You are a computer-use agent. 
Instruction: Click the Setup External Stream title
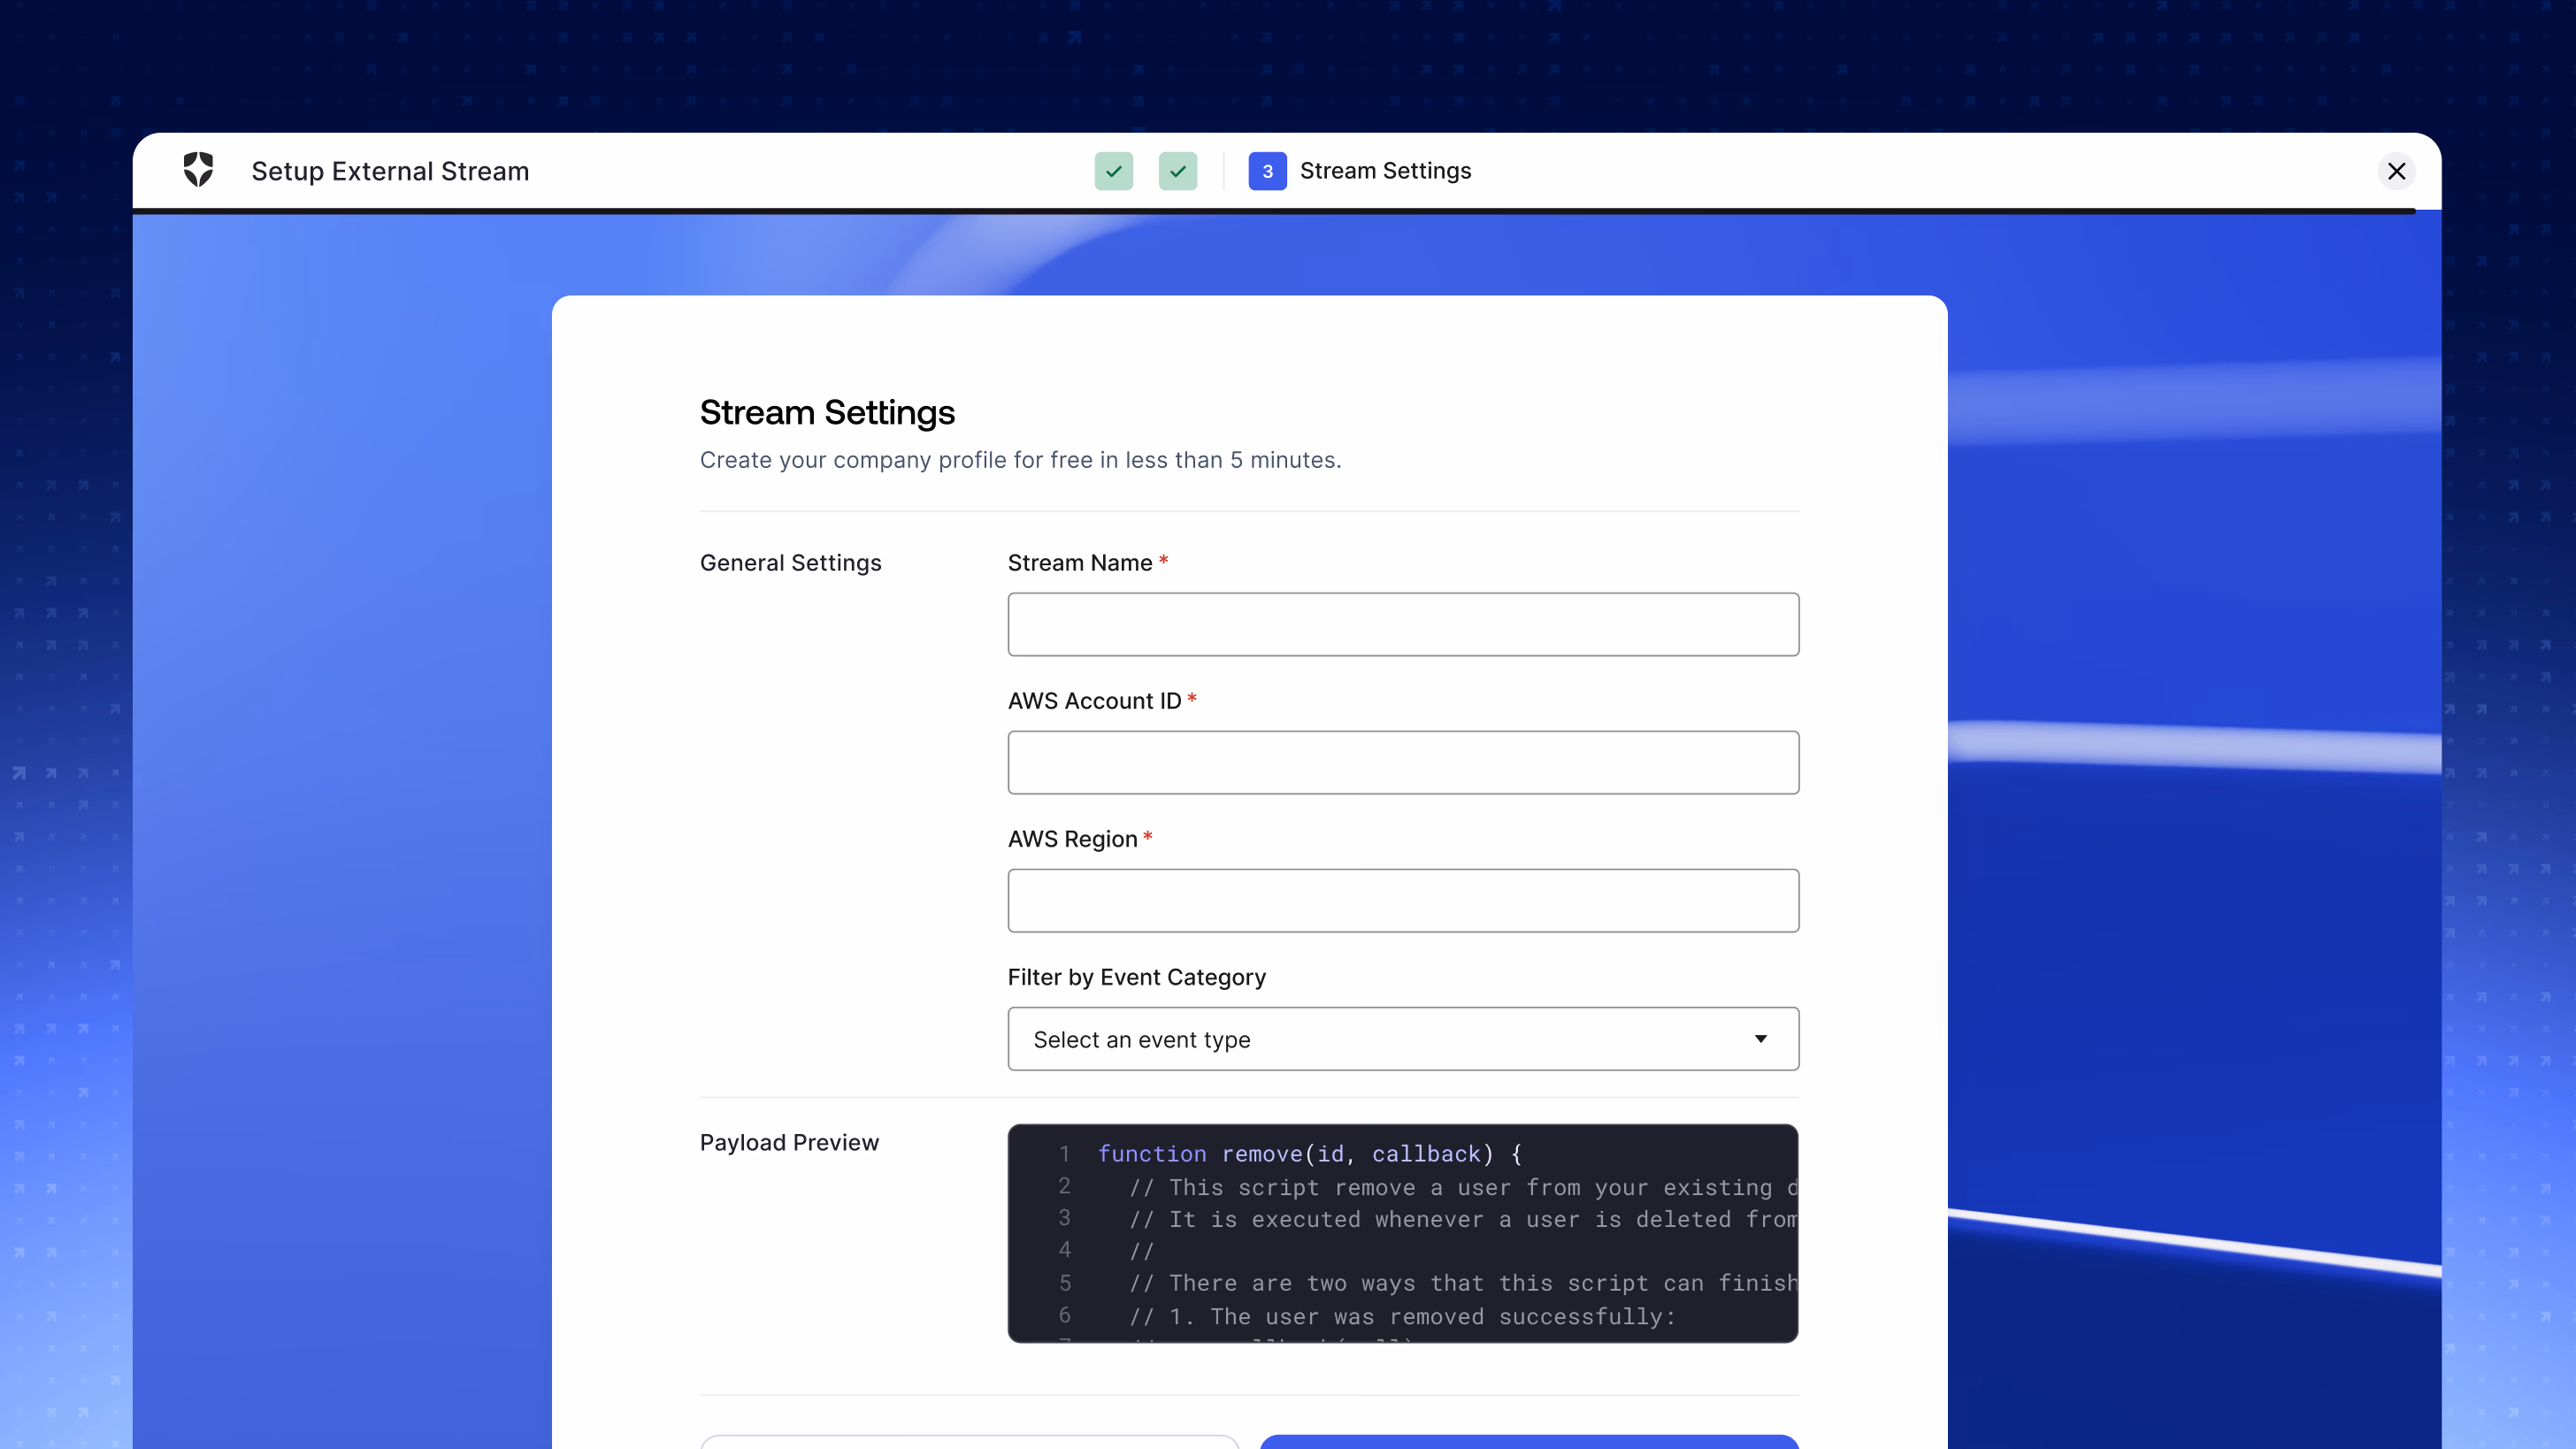(x=390, y=171)
